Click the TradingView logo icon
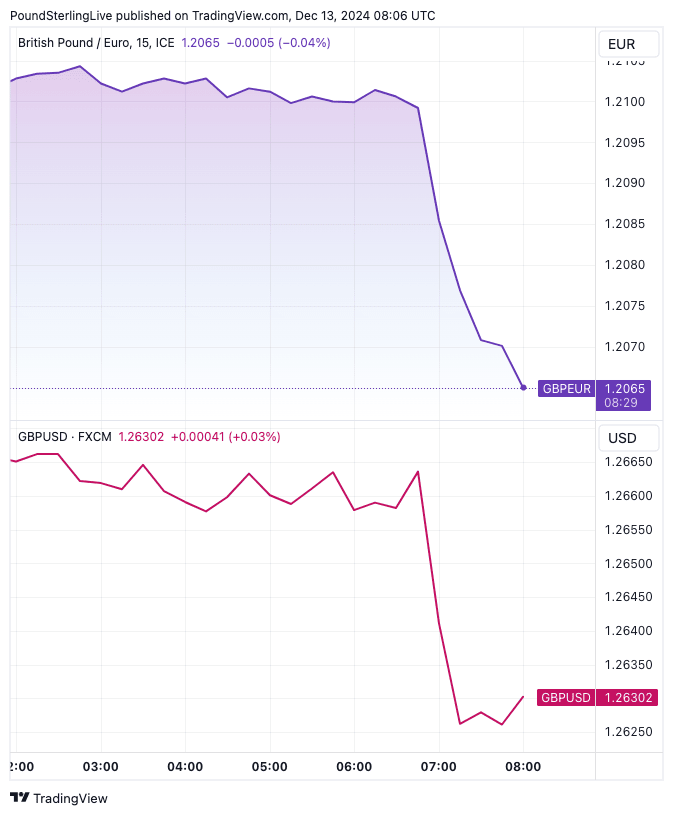This screenshot has height=815, width=673. click(x=19, y=798)
